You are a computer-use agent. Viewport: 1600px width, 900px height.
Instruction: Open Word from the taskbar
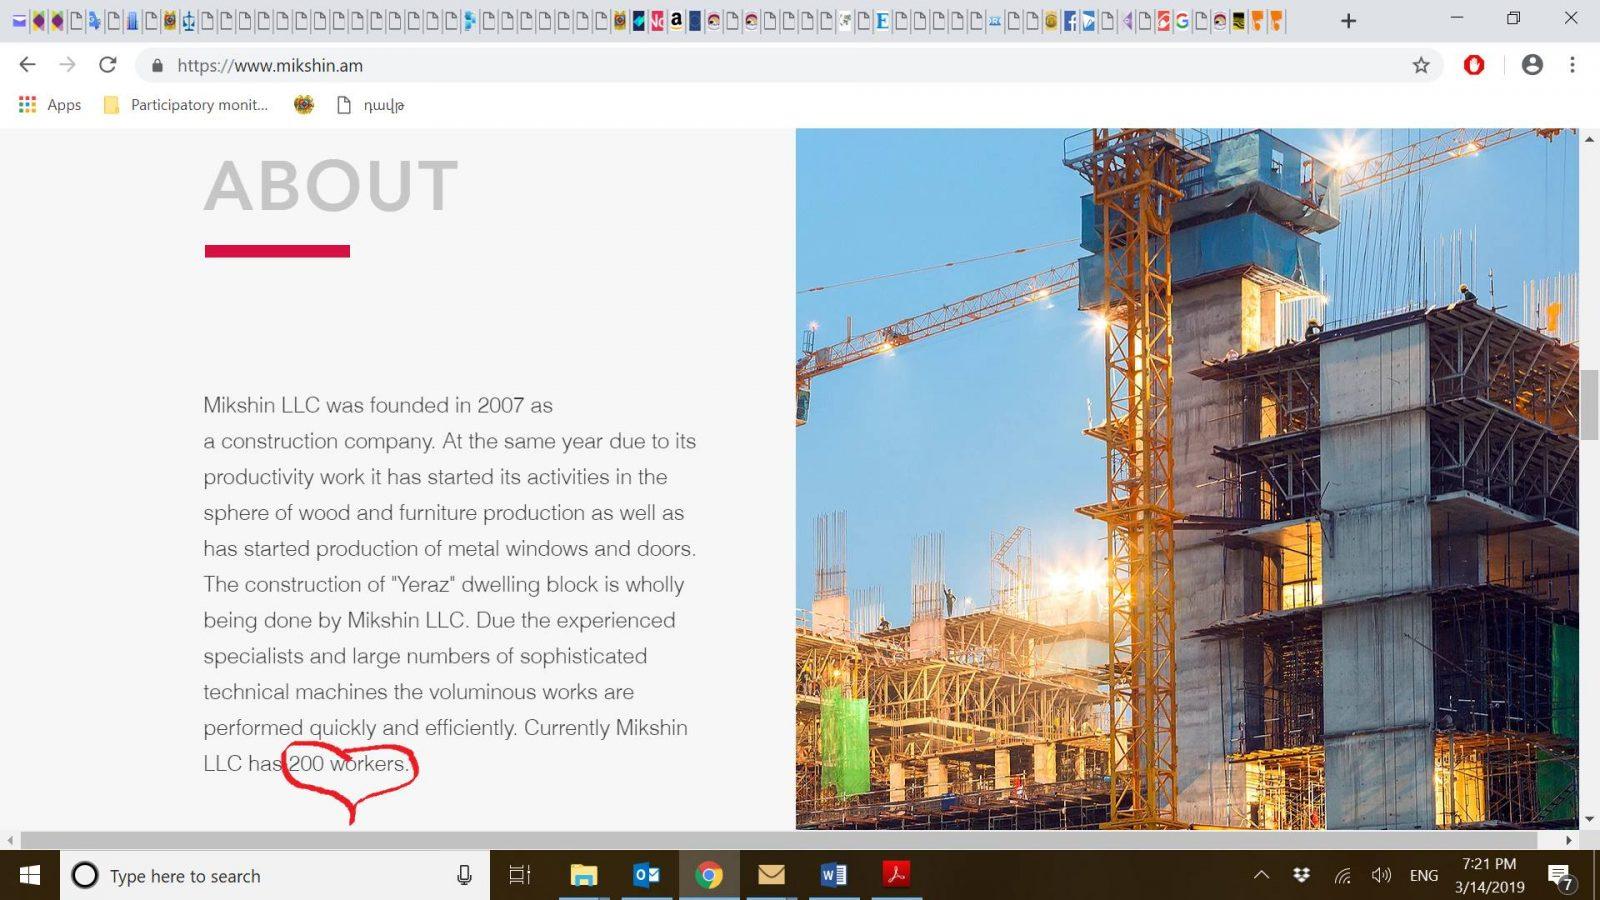pos(833,875)
